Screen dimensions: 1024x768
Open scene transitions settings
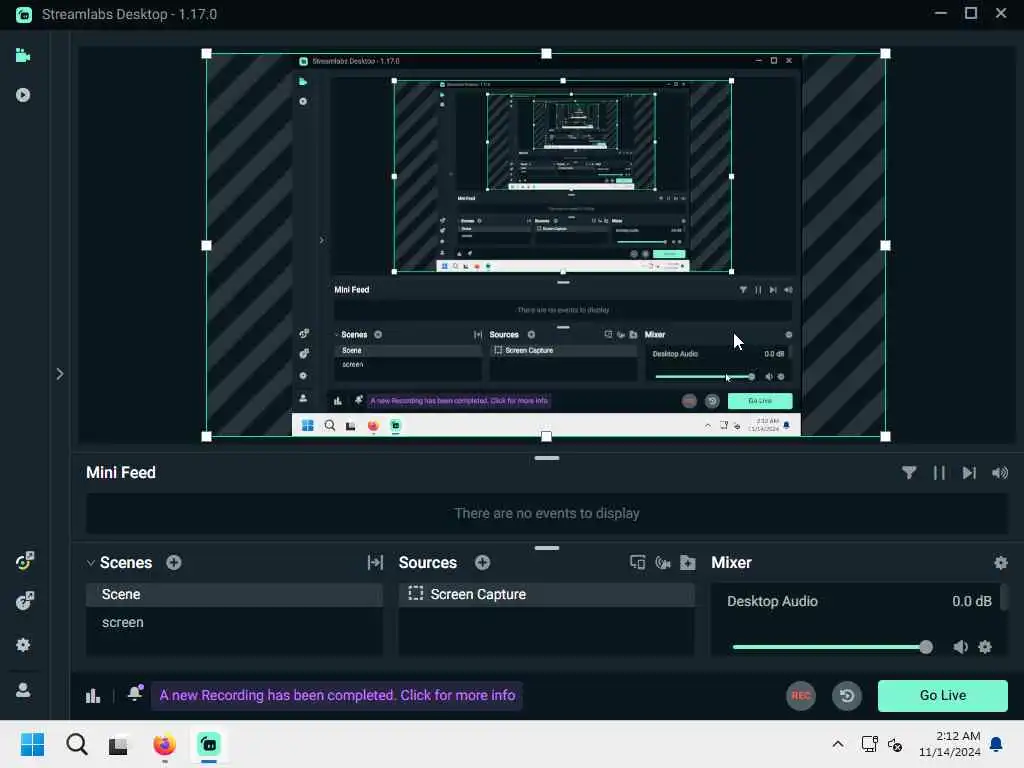376,562
